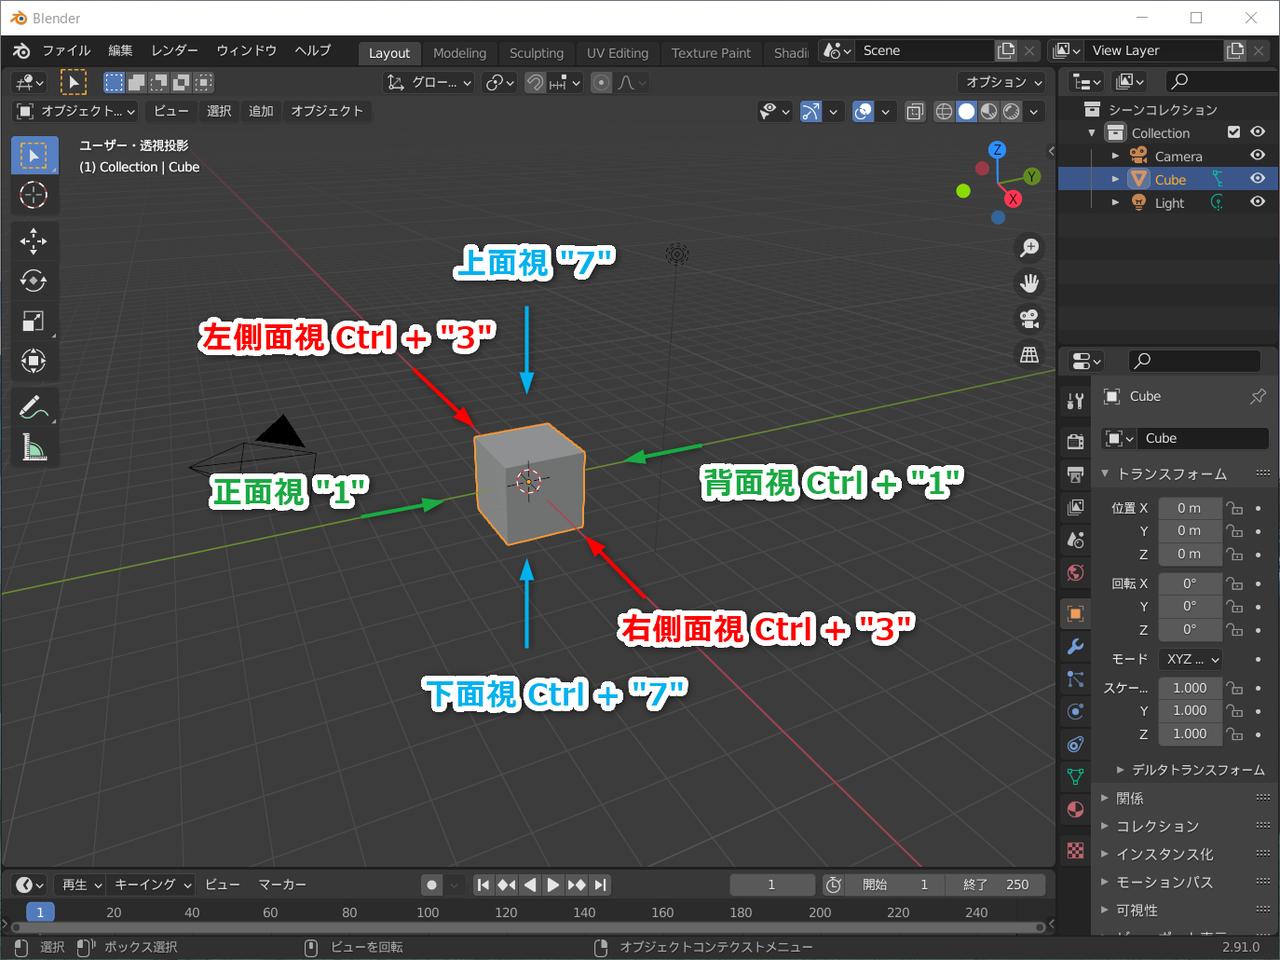
Task: Open the ファイル menu
Action: point(66,51)
